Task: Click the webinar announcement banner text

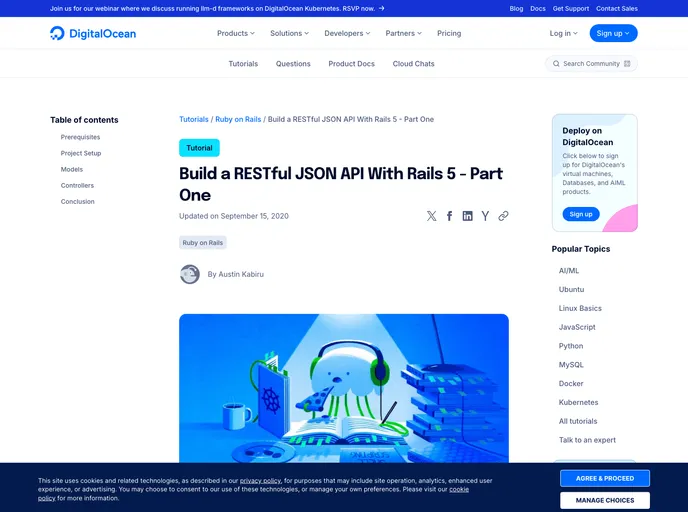Action: (x=212, y=8)
